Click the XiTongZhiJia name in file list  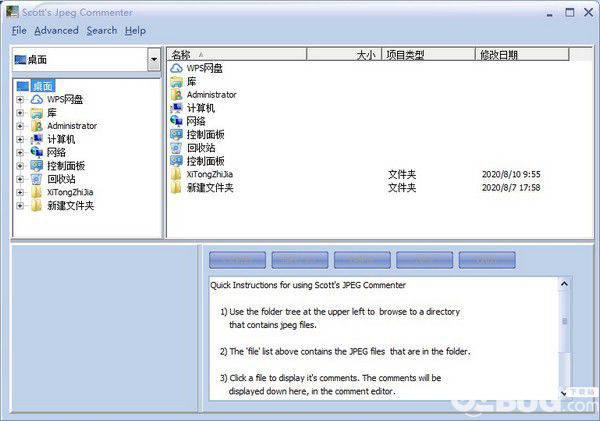click(x=210, y=174)
